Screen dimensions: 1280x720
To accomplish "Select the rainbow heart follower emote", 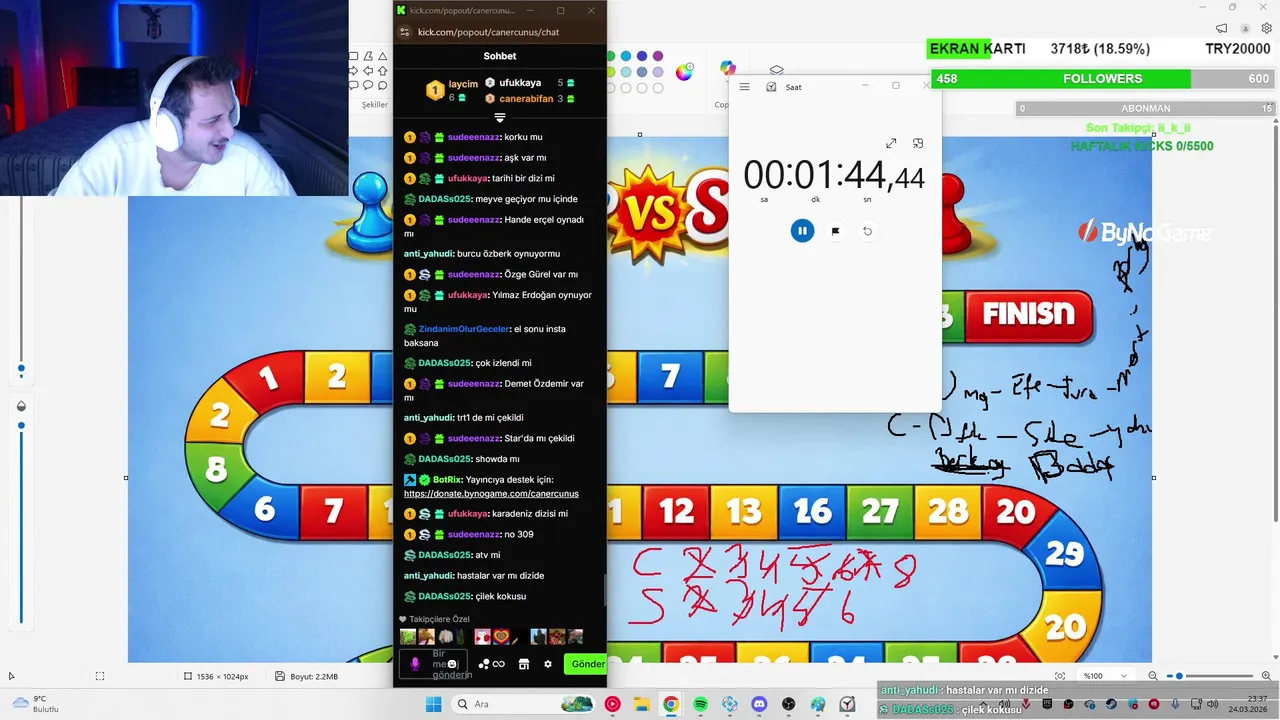I will pyautogui.click(x=501, y=637).
